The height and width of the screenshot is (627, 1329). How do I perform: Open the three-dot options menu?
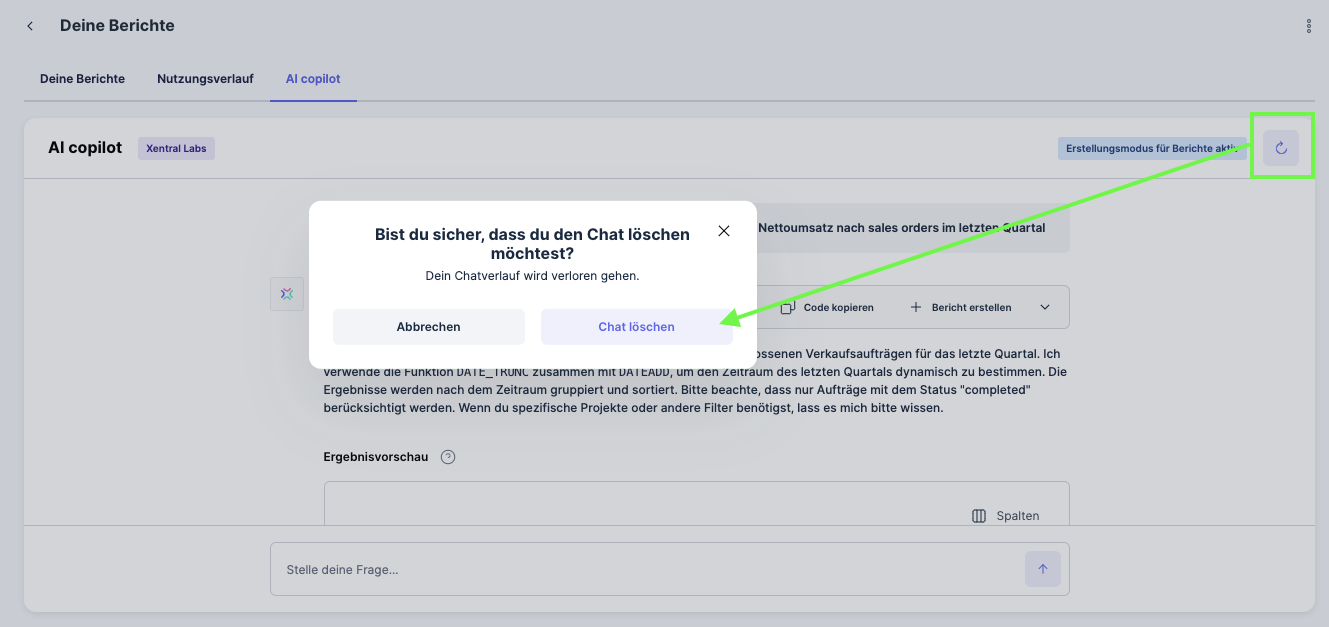(1309, 26)
